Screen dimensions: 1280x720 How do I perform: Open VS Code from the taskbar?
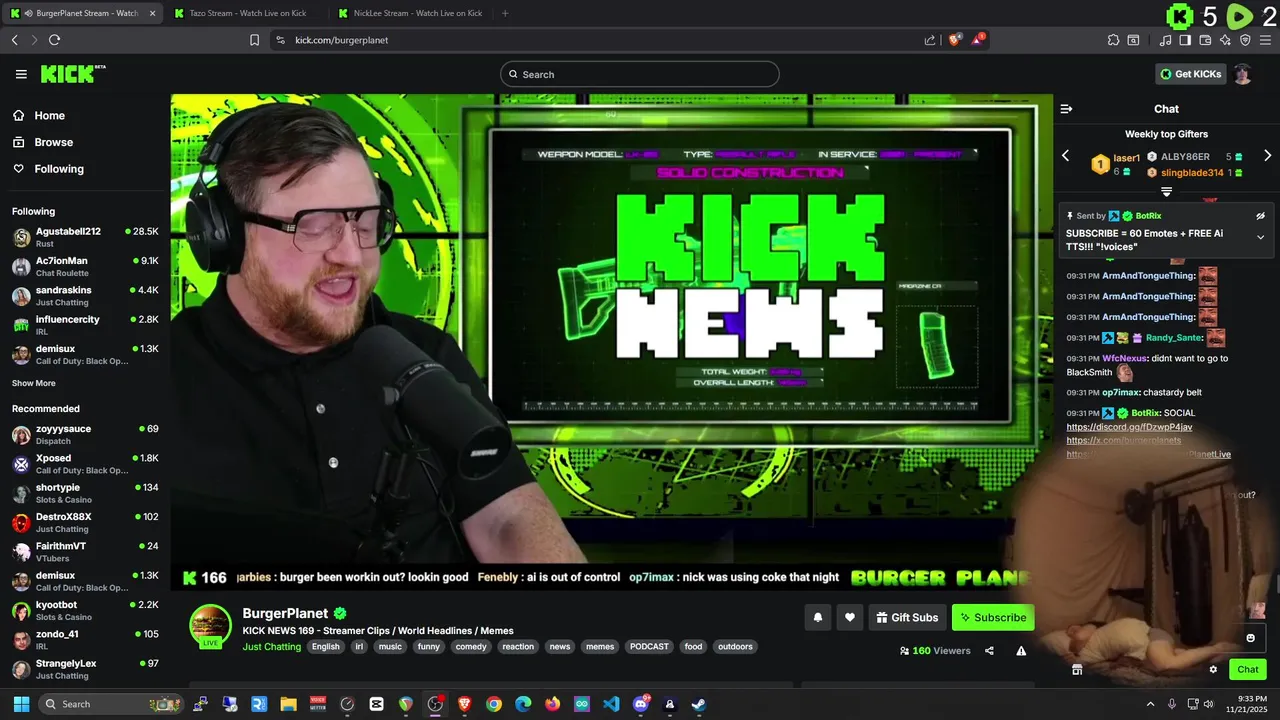pos(611,704)
